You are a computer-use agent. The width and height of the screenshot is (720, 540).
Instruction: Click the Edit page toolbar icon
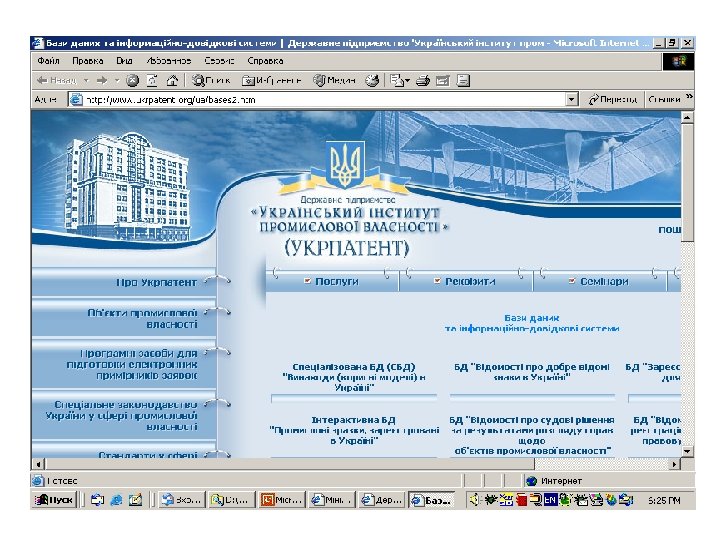point(443,80)
